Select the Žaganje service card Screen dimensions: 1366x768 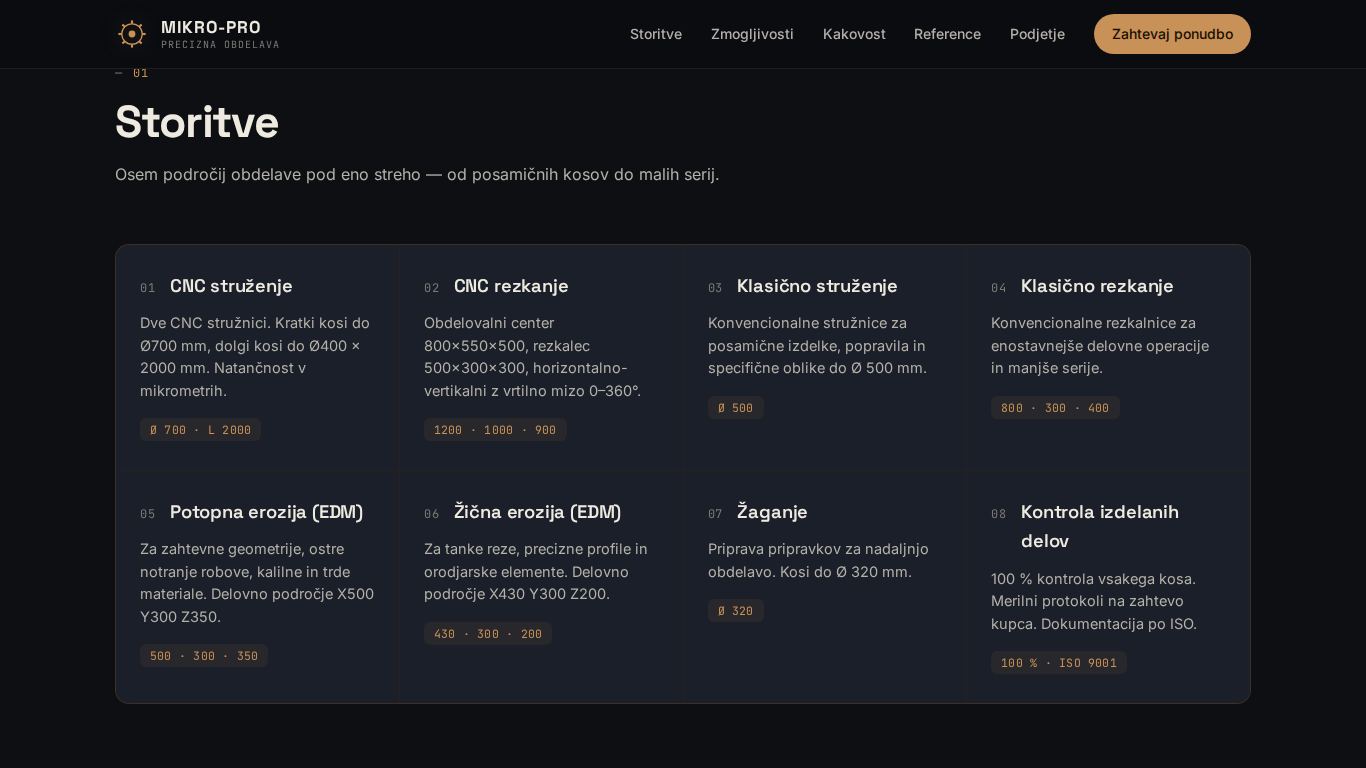(x=772, y=512)
